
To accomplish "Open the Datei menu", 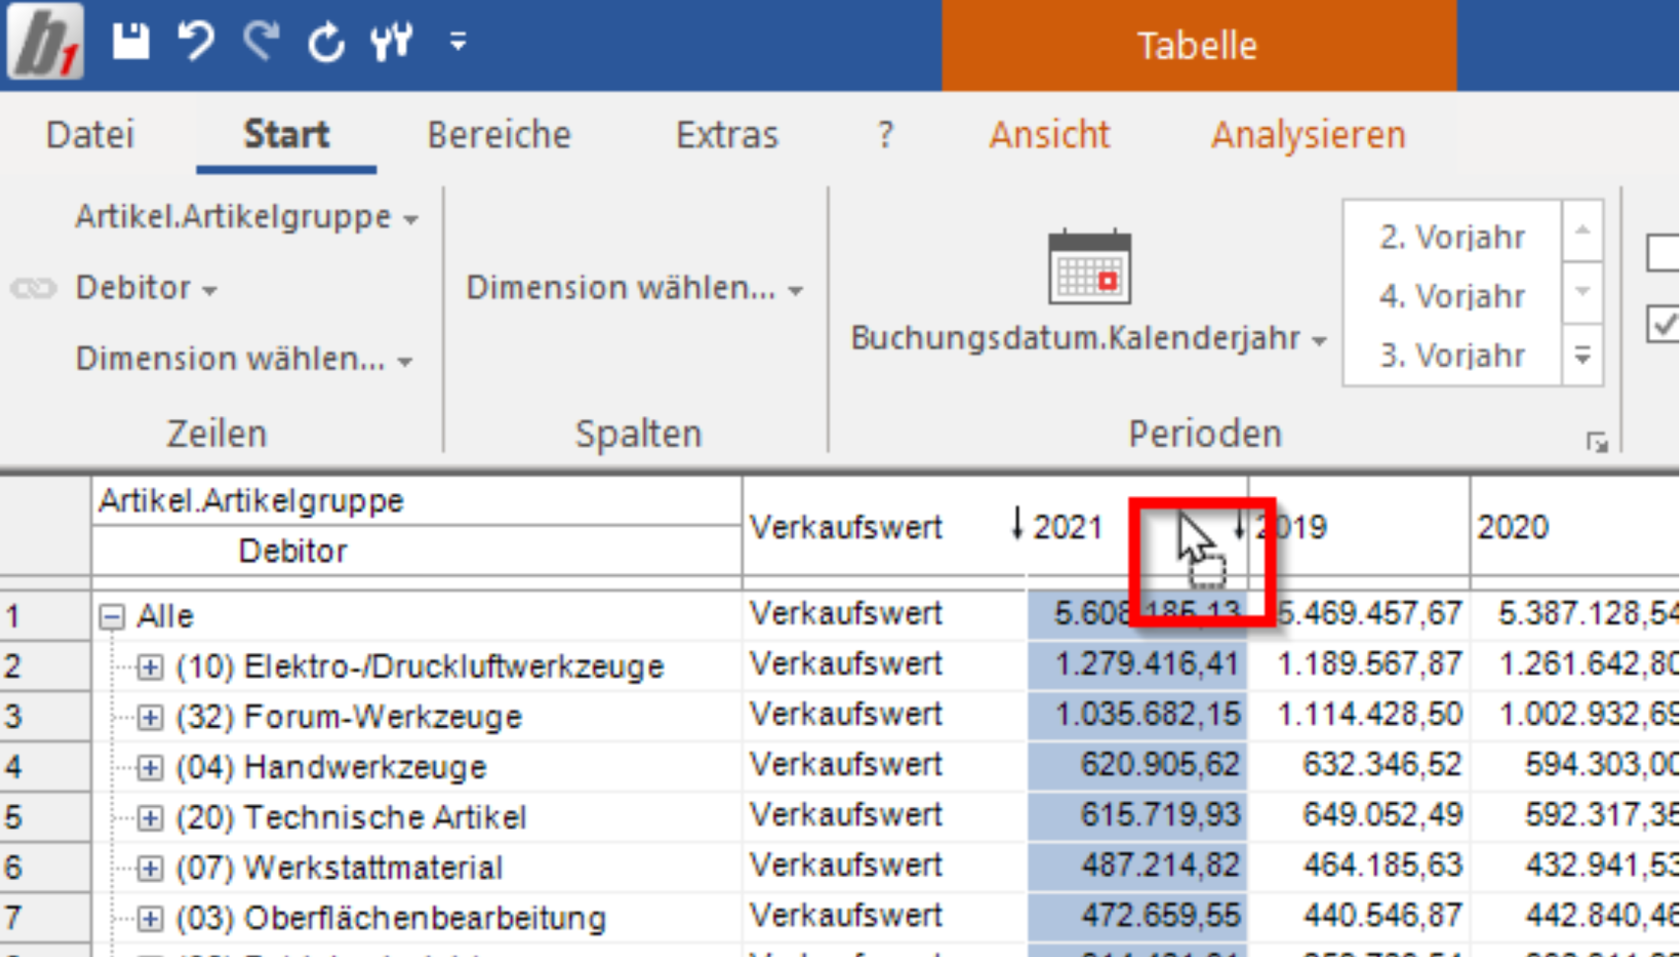I will tap(90, 134).
